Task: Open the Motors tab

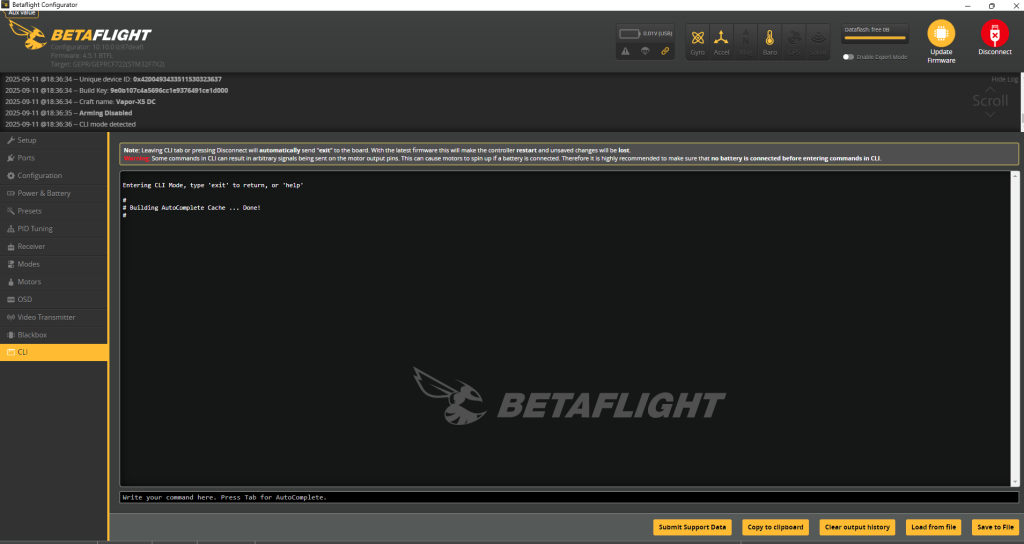Action: pyautogui.click(x=54, y=281)
